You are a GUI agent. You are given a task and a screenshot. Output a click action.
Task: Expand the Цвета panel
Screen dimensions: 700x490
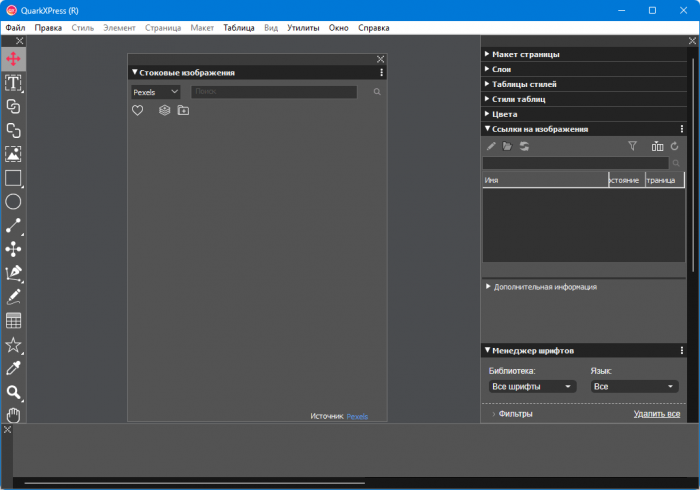pos(504,114)
